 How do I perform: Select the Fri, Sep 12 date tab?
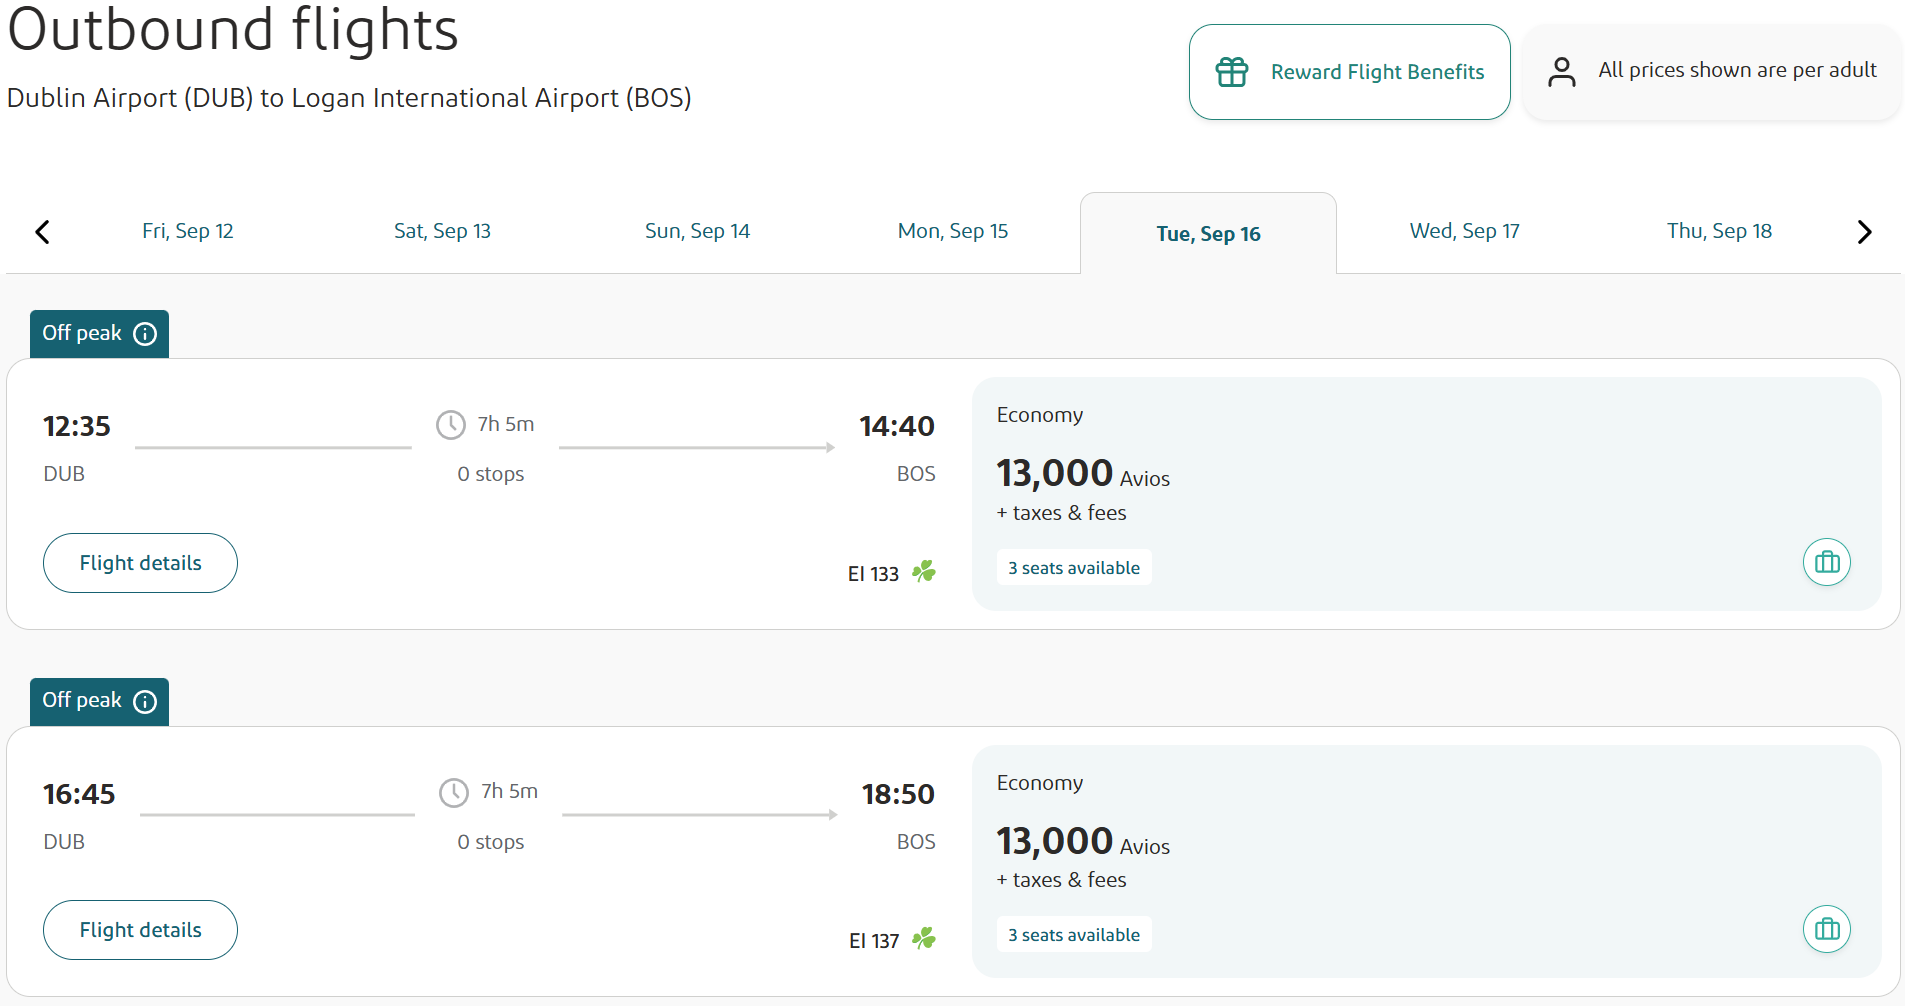coord(188,231)
